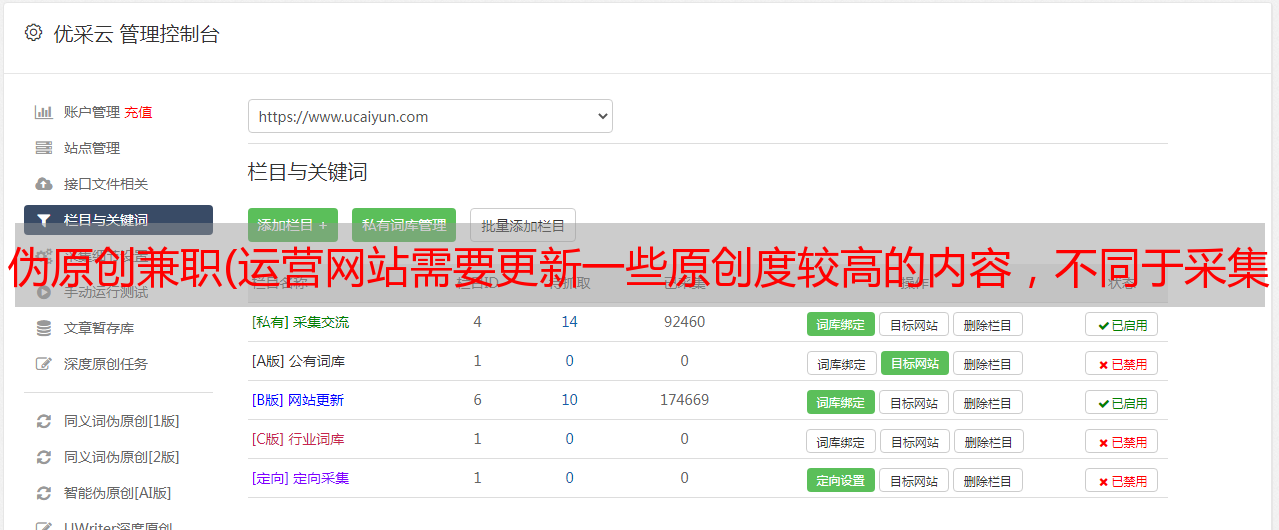Click the red 充值 link
1279x530 pixels.
pos(139,112)
